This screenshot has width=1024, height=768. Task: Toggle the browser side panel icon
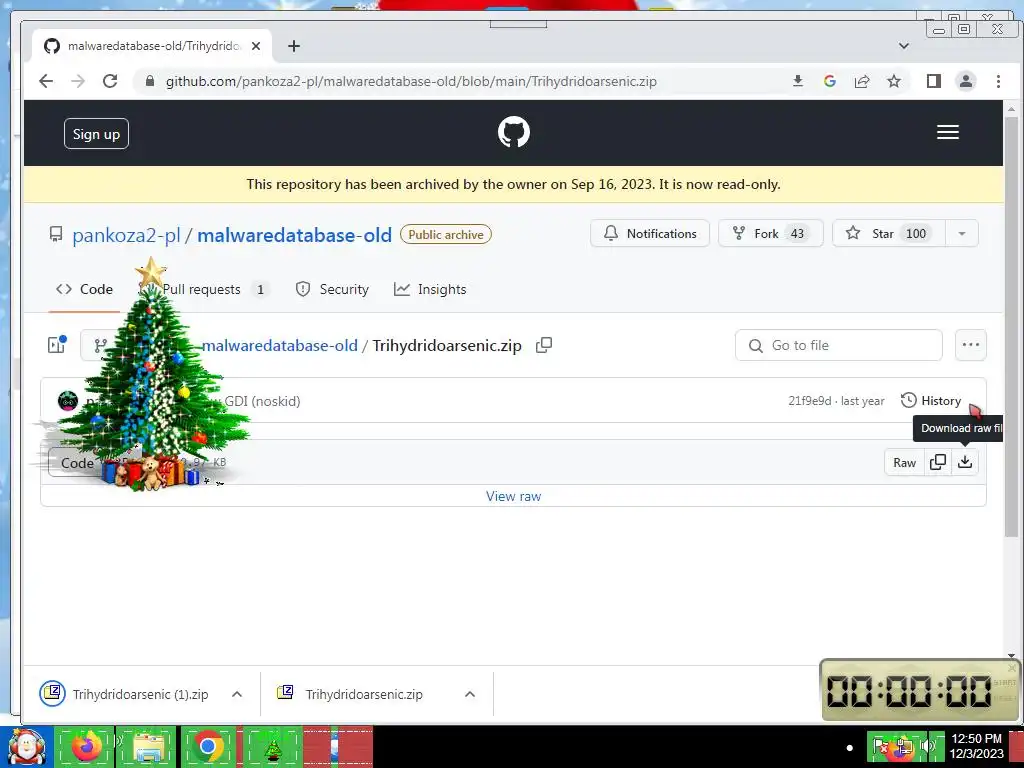click(934, 81)
